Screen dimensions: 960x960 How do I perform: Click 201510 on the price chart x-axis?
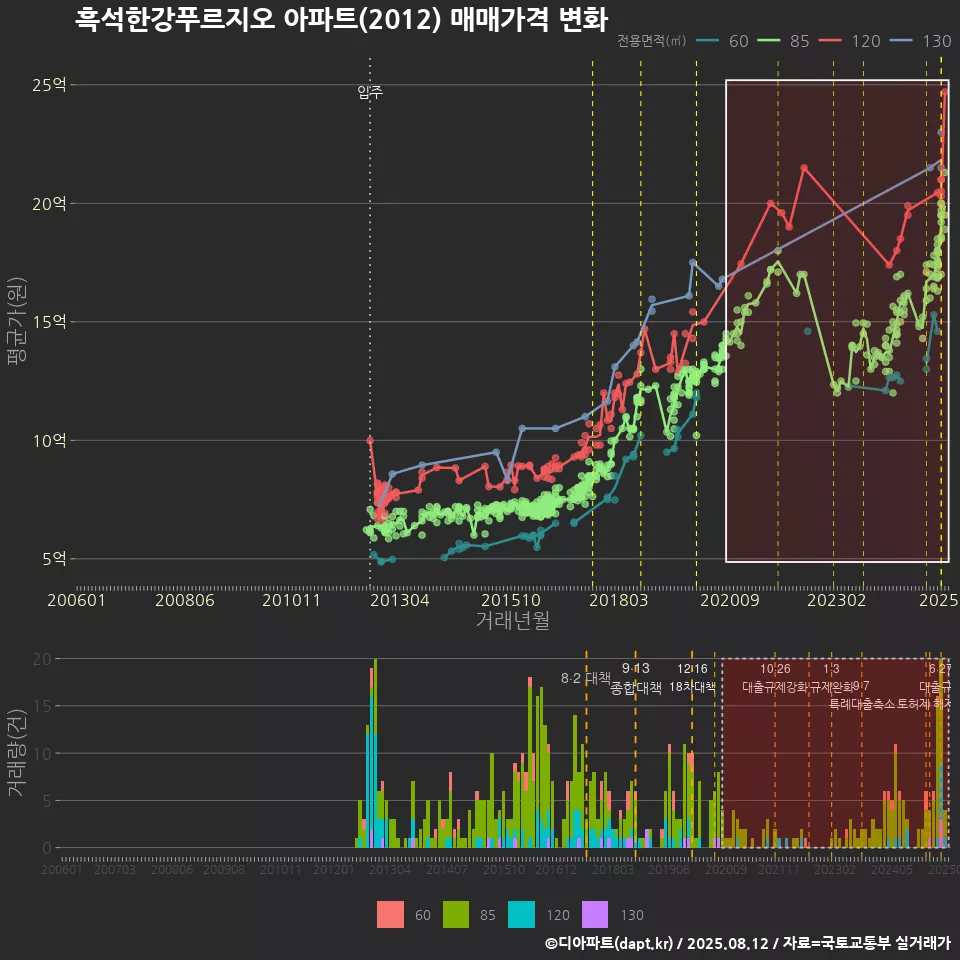pyautogui.click(x=511, y=600)
